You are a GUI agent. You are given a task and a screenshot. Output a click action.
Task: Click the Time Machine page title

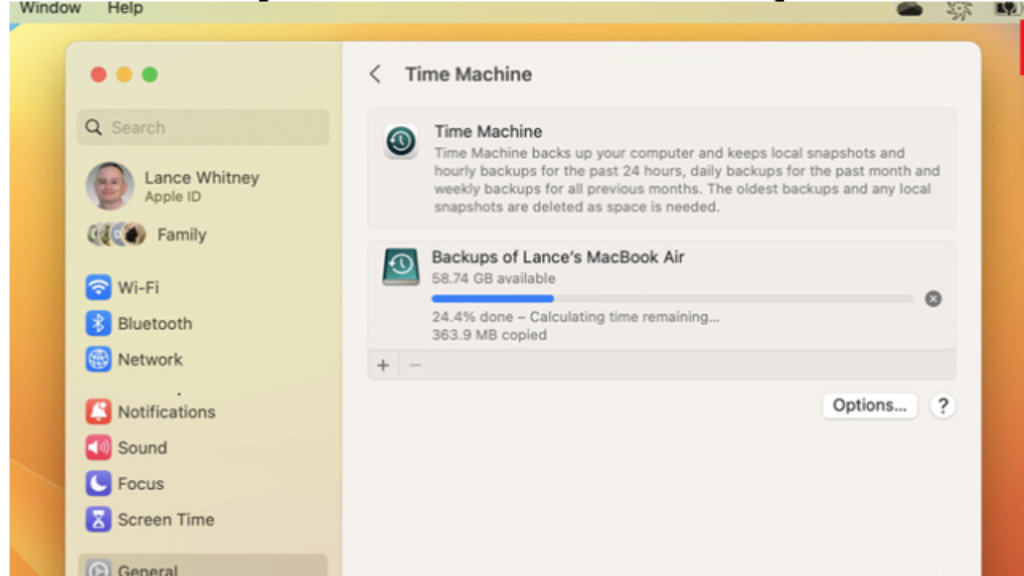tap(468, 74)
